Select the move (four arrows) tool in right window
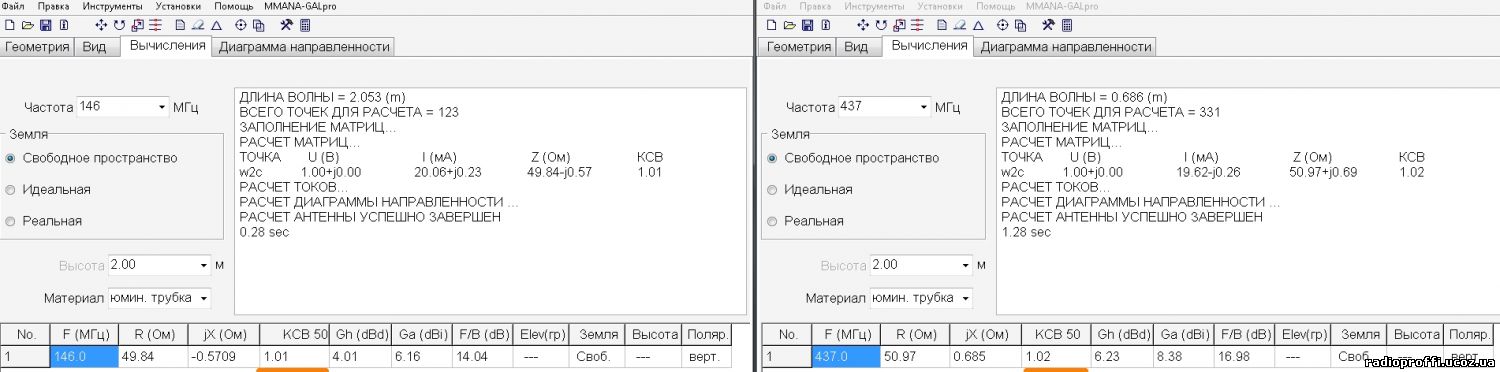Image resolution: width=1500 pixels, height=372 pixels. pos(863,25)
